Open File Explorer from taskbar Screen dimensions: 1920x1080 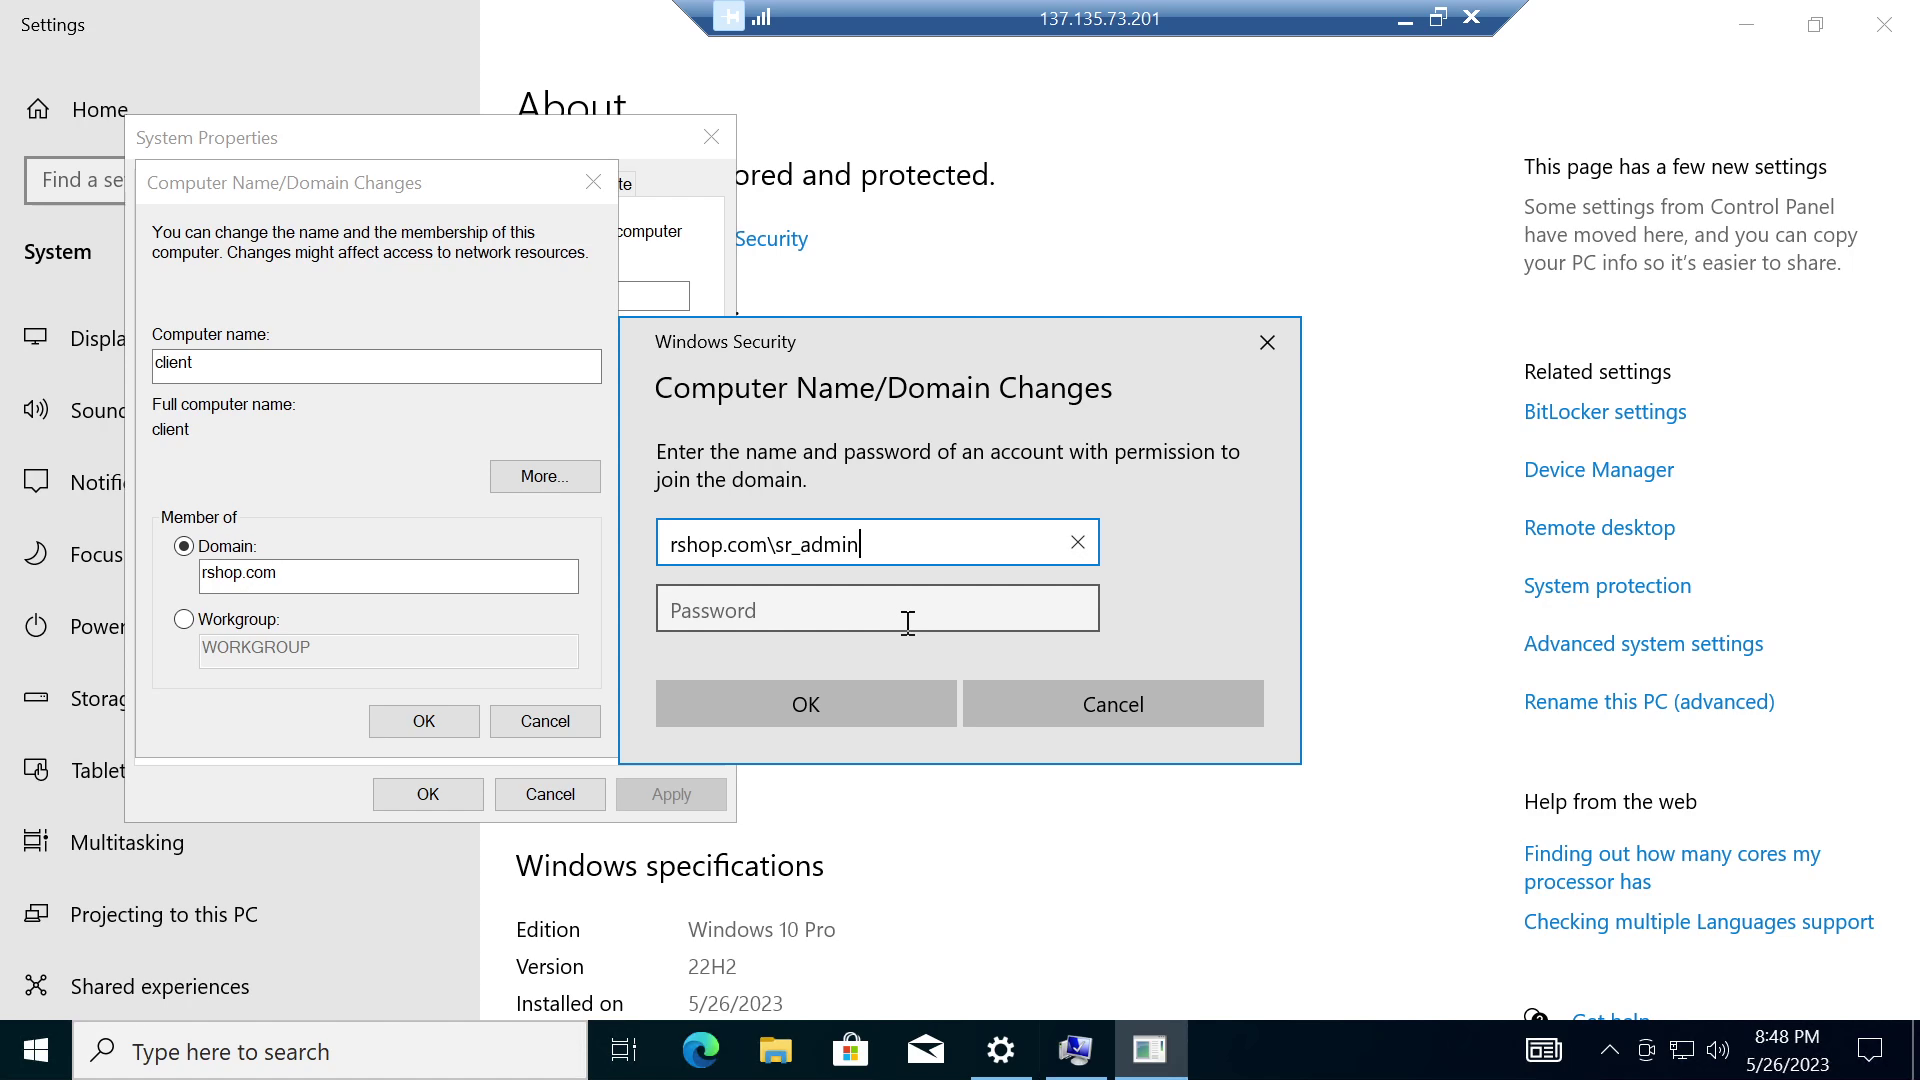tap(775, 1050)
